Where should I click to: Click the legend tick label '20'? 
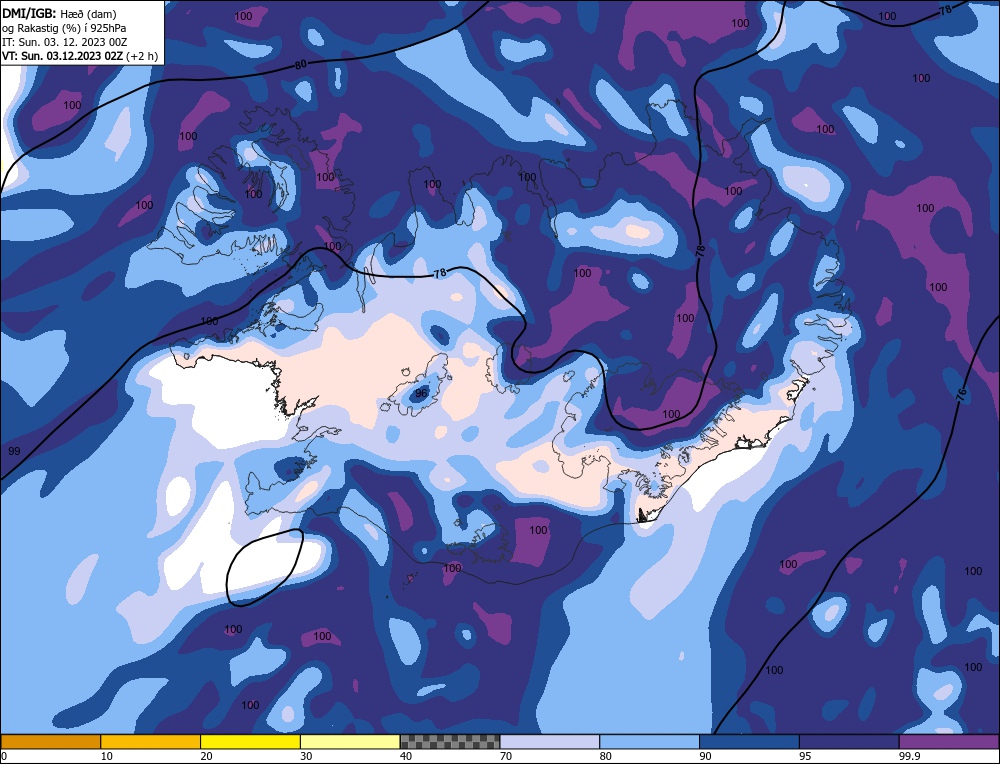pyautogui.click(x=207, y=756)
